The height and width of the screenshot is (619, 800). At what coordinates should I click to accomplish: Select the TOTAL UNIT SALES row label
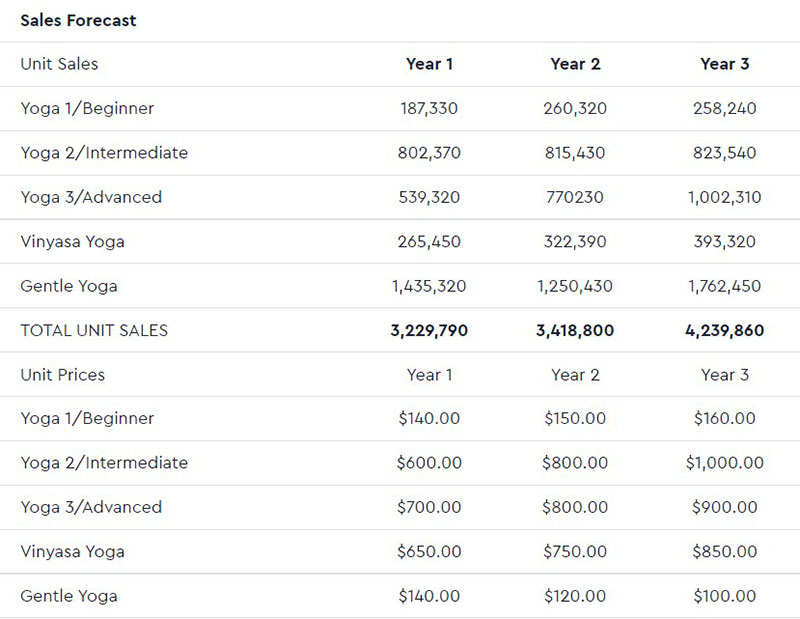tap(94, 330)
